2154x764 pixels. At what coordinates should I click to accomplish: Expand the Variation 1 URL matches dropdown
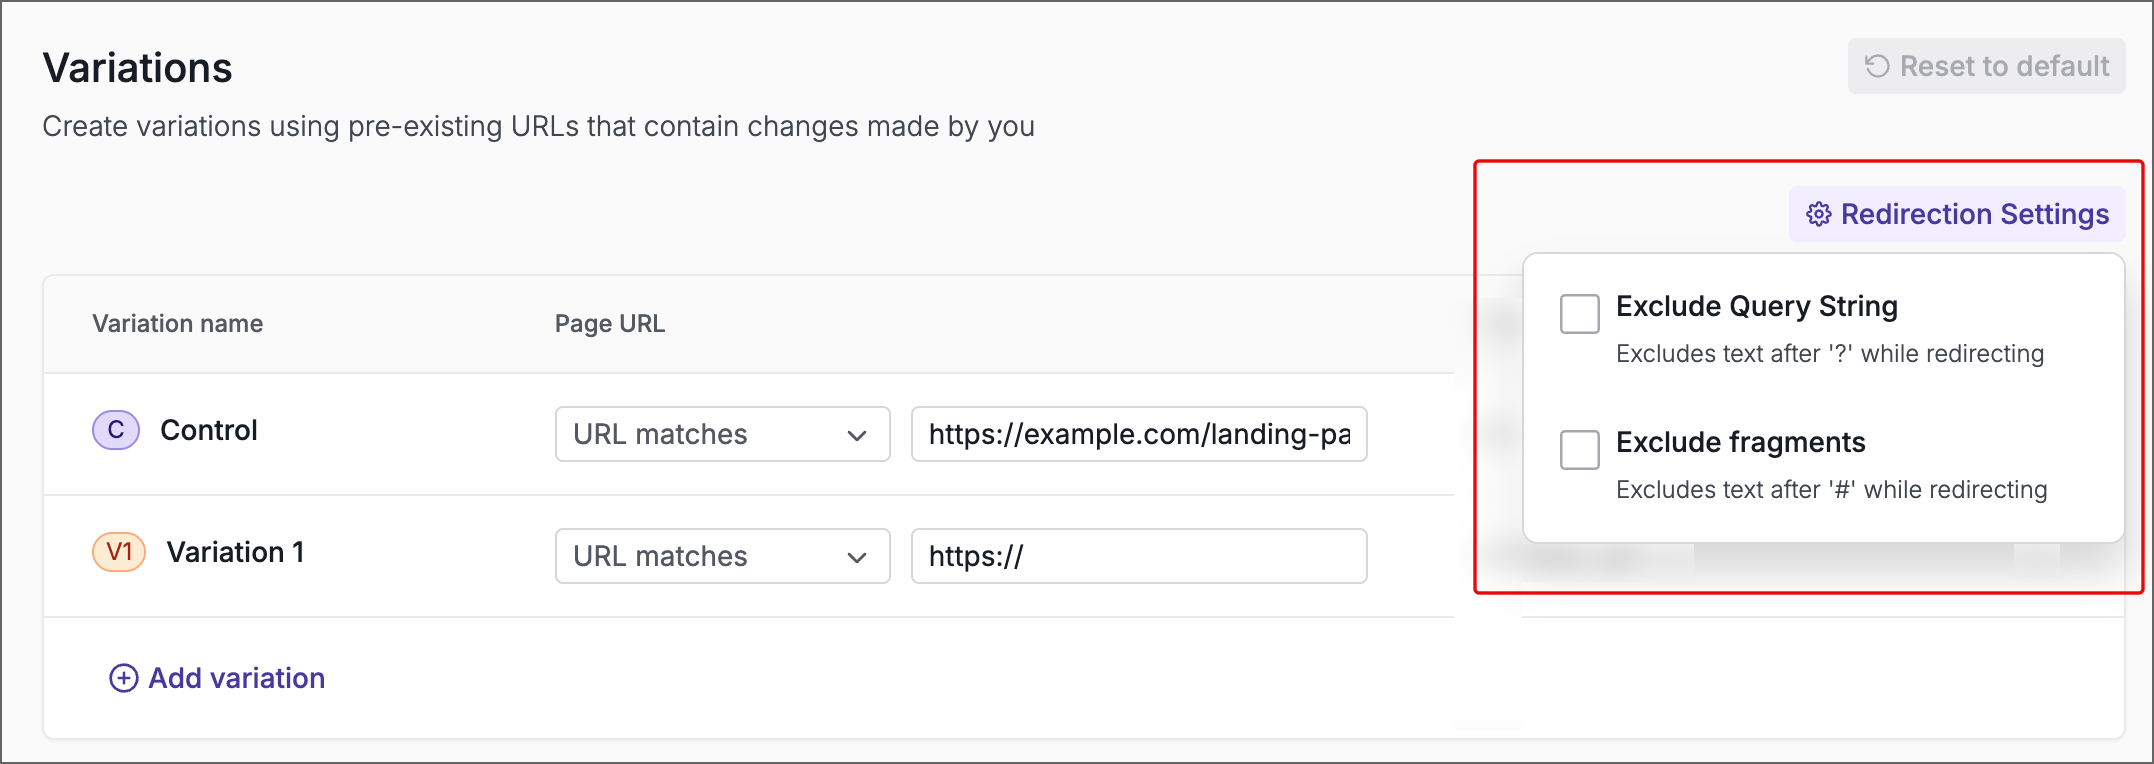click(722, 556)
